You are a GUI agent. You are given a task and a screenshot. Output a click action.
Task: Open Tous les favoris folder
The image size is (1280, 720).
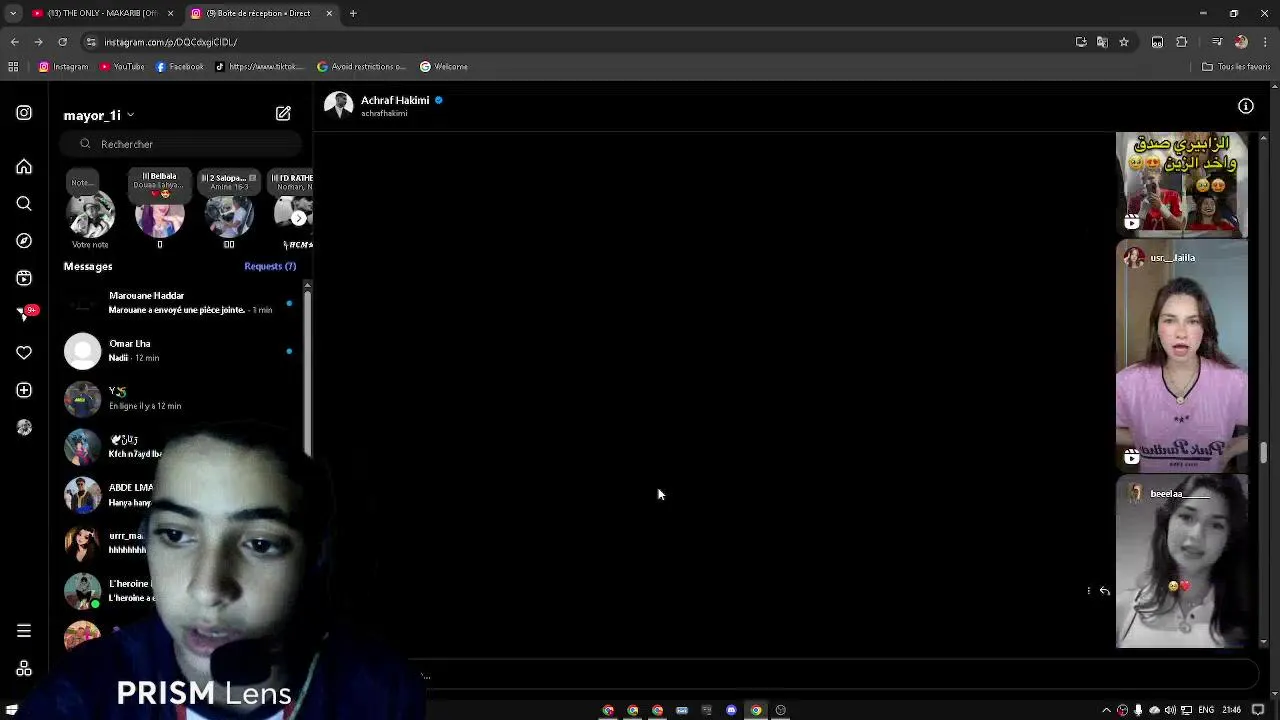(1236, 67)
